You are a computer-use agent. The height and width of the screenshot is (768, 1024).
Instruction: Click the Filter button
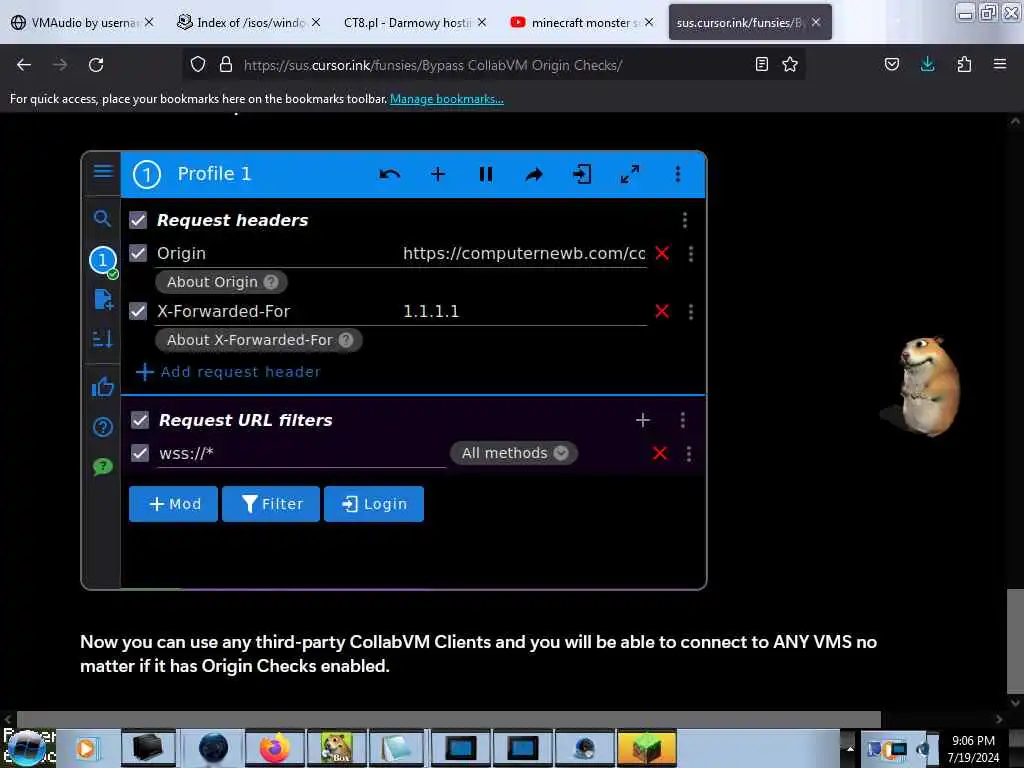[271, 504]
